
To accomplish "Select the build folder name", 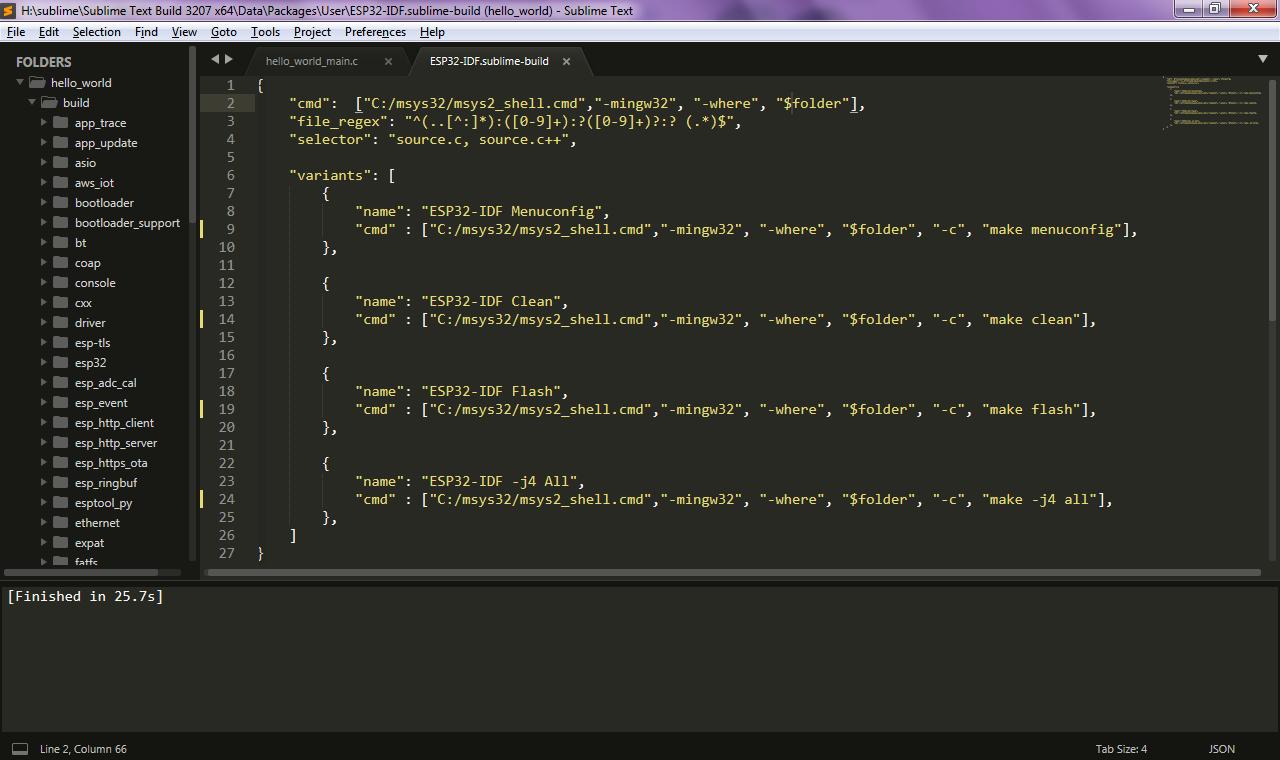I will (x=76, y=103).
